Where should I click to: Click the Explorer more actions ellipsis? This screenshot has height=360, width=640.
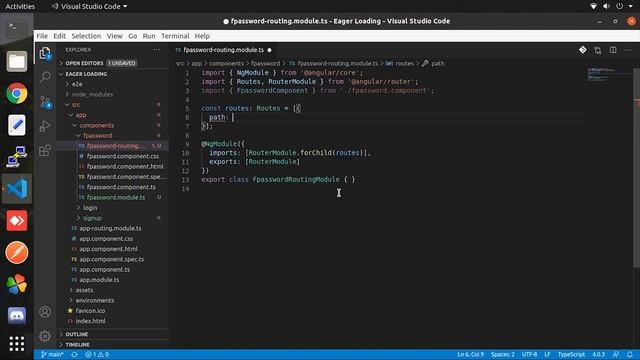[156, 50]
